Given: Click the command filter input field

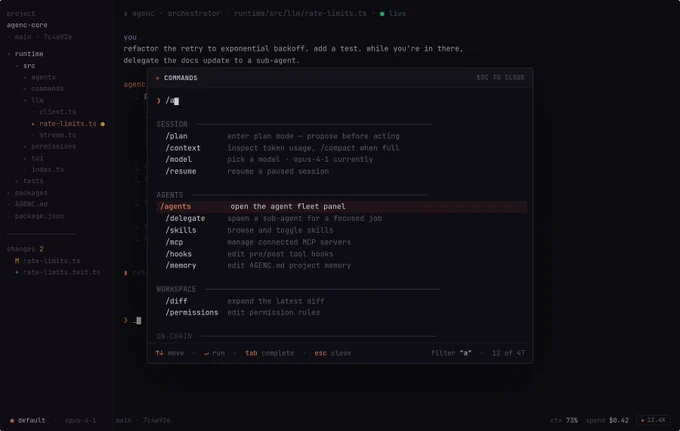Looking at the screenshot, I should tap(340, 101).
